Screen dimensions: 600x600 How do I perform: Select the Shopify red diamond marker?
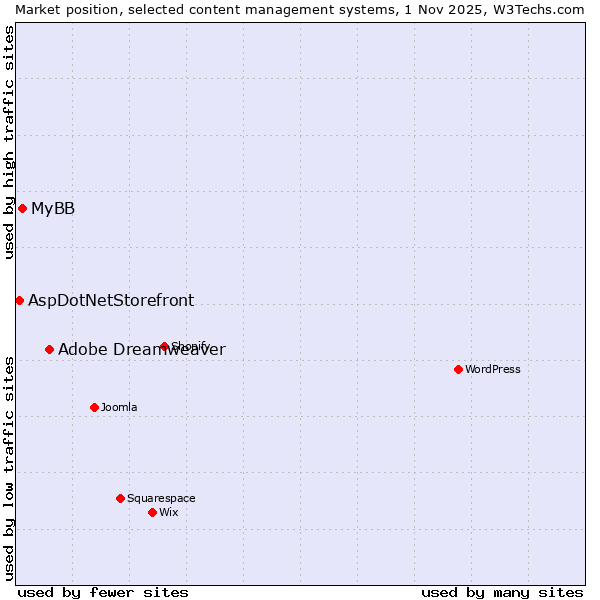[x=164, y=347]
